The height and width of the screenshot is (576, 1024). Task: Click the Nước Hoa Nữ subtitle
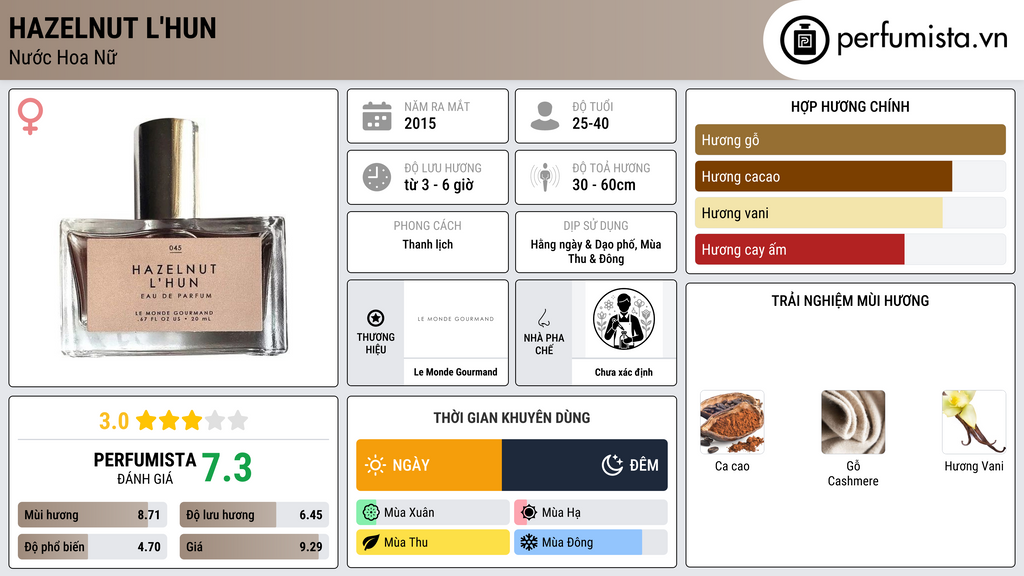(x=63, y=57)
